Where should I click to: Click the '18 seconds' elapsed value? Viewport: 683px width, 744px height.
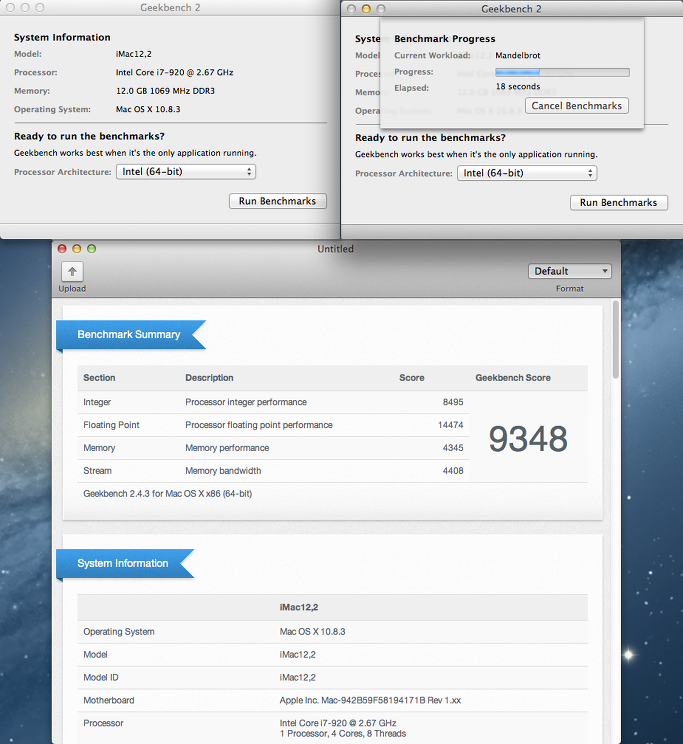tap(518, 86)
